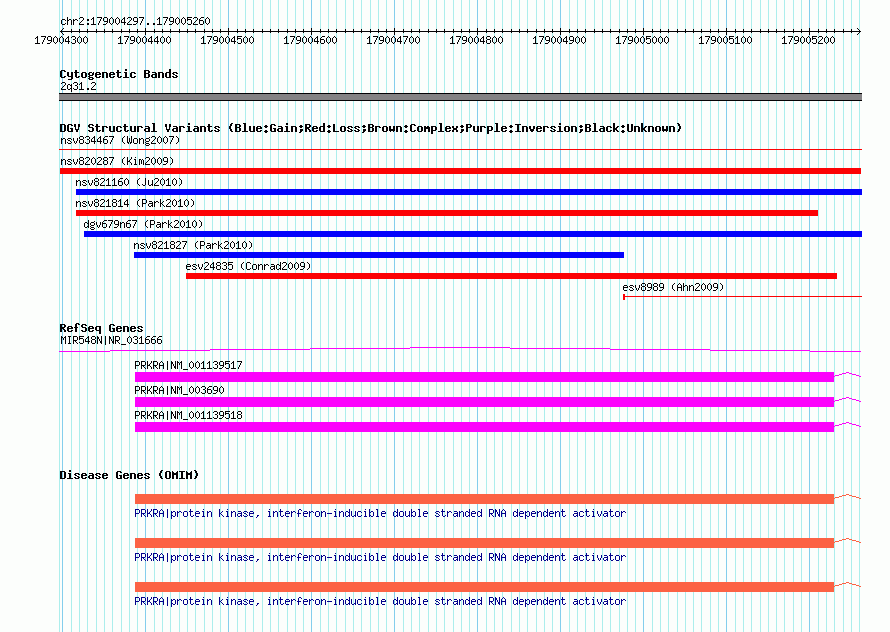Screen dimensions: 890x632
Task: Click ruler position 179004300
Action: point(61,40)
